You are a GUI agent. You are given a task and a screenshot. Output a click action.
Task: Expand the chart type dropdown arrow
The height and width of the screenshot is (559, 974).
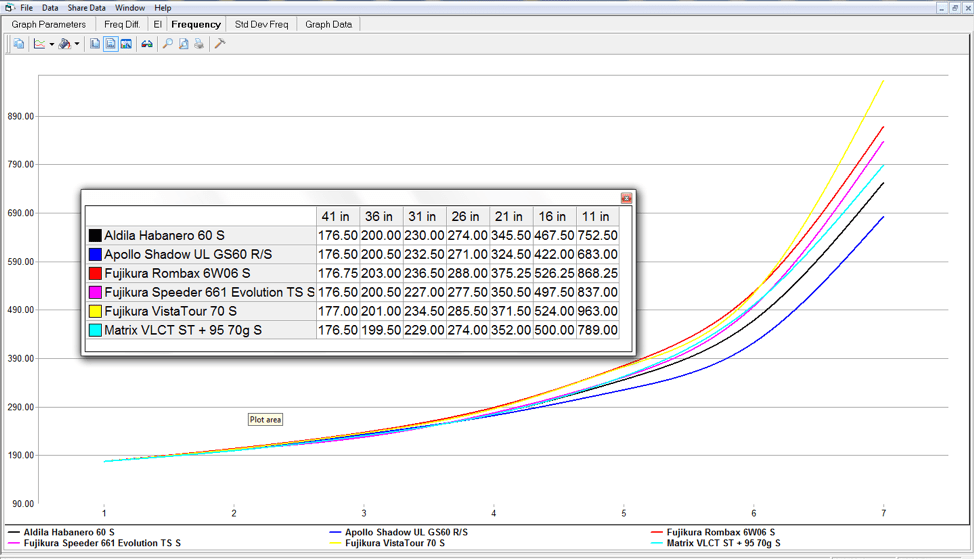(52, 44)
